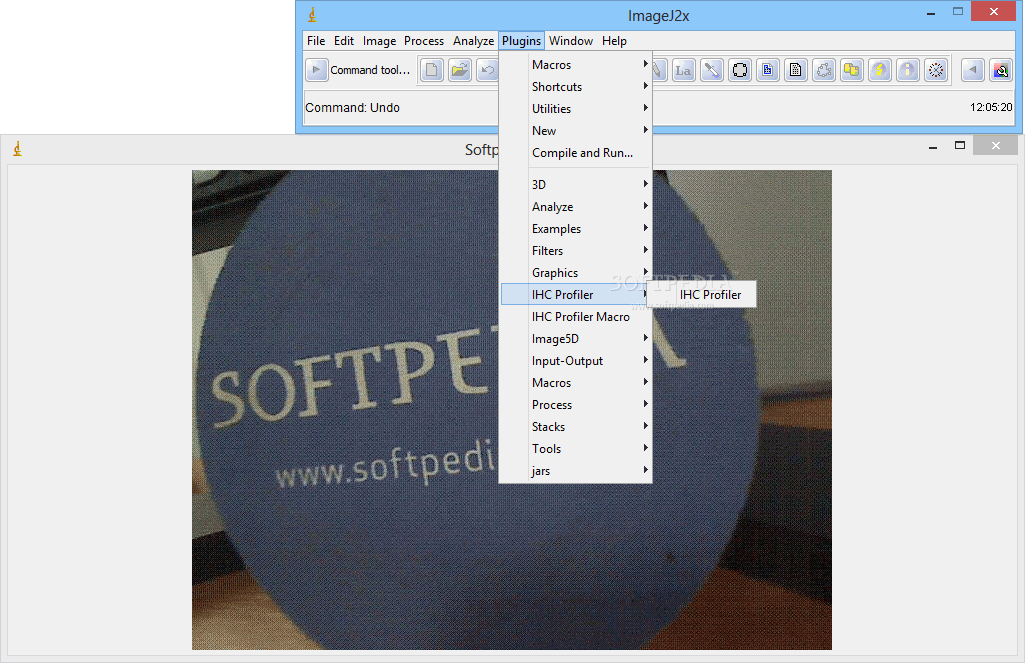This screenshot has width=1025, height=663.
Task: Expand the Image5D submenu
Action: click(576, 339)
